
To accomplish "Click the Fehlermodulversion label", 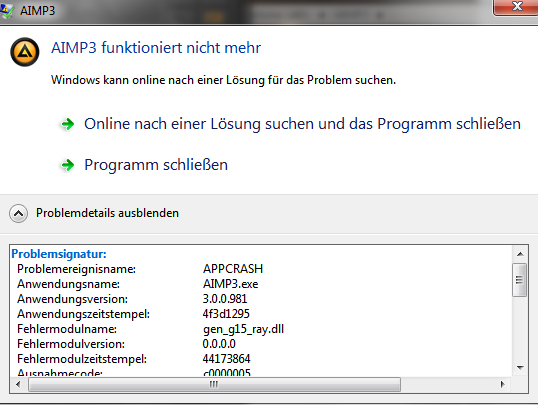I will (x=71, y=344).
